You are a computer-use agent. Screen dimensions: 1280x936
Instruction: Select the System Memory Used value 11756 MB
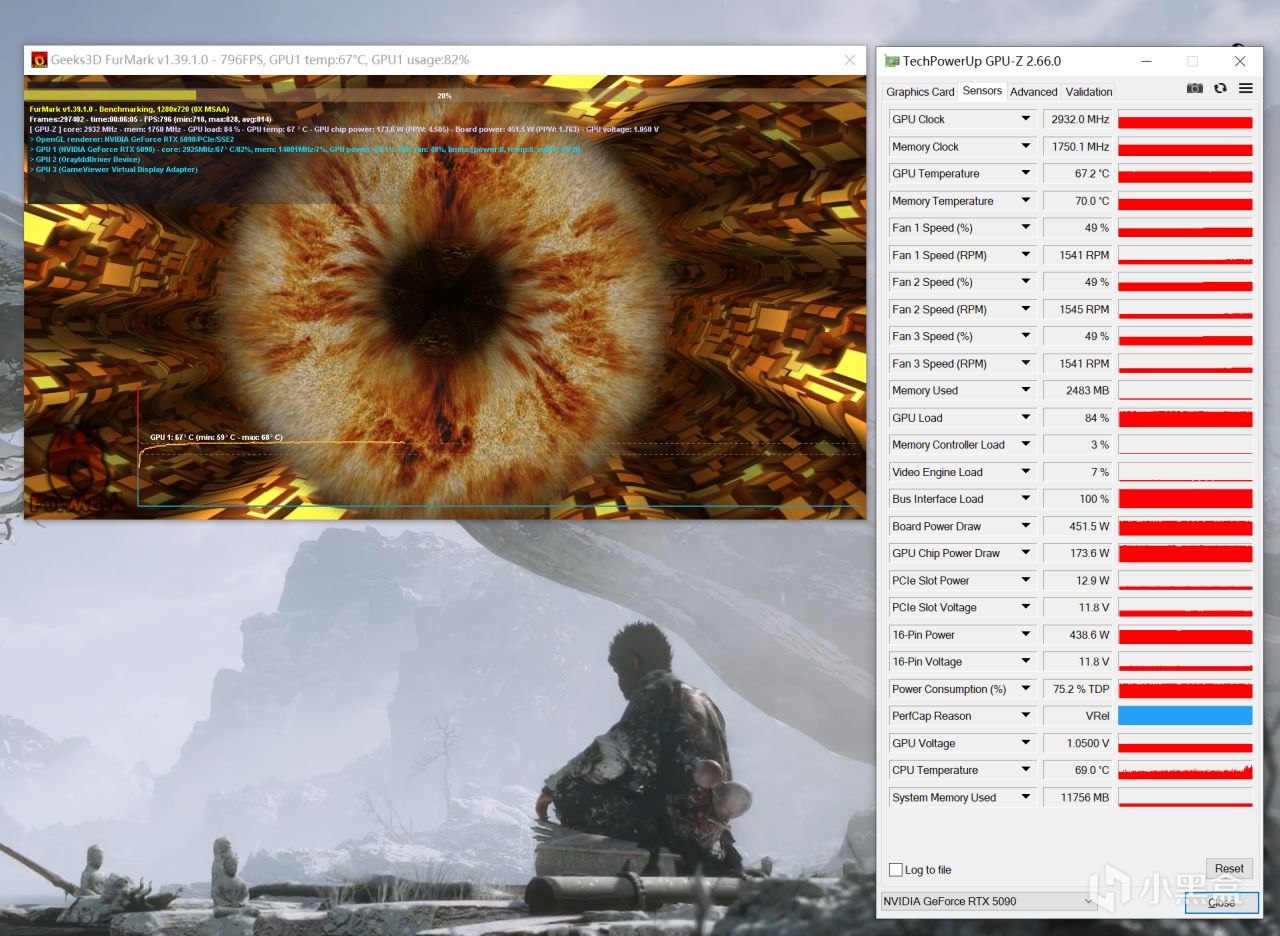(x=1078, y=797)
